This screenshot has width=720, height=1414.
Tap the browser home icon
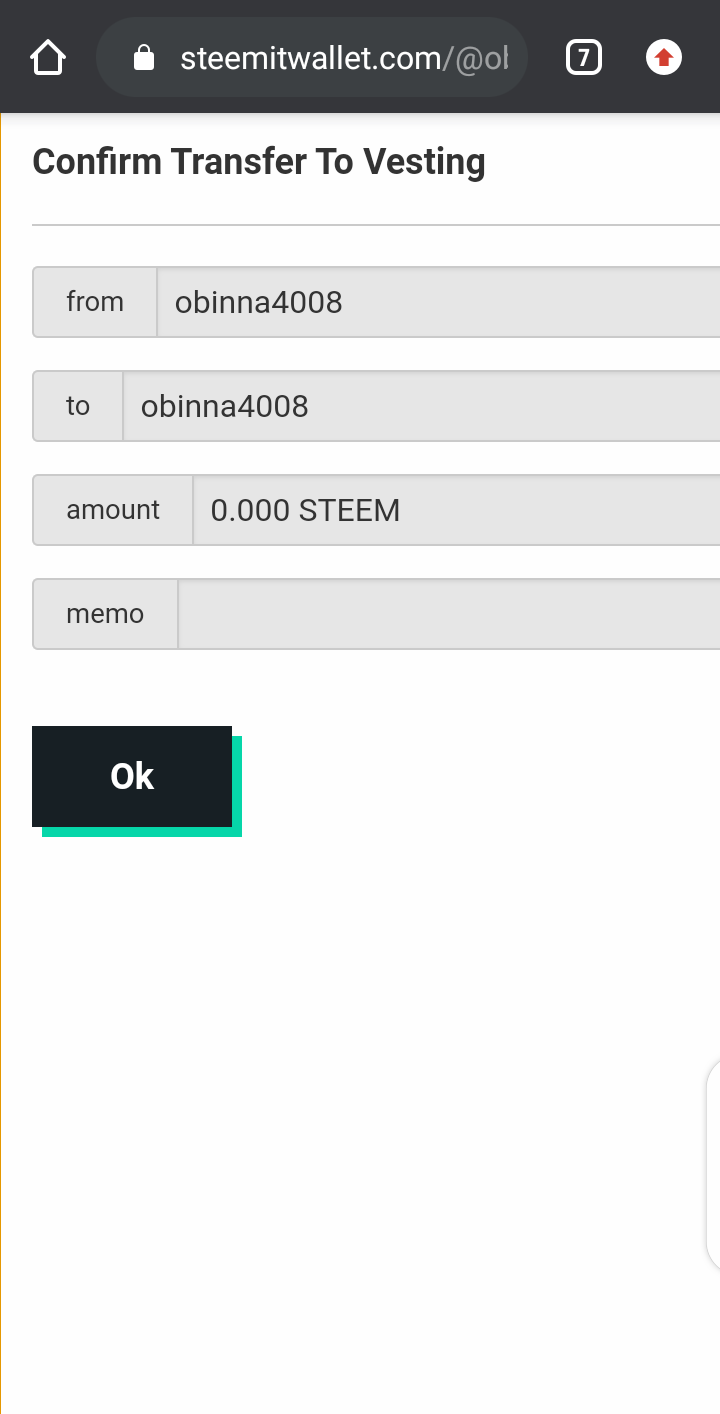(48, 58)
